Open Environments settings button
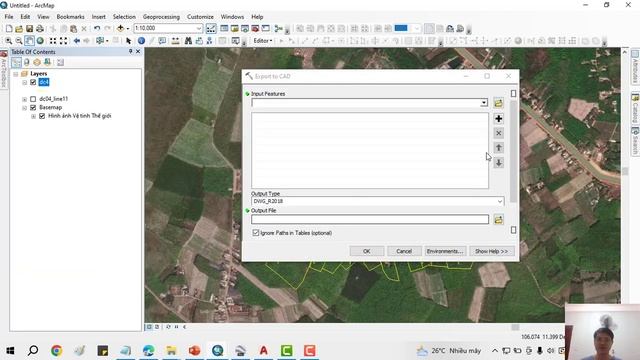 tap(445, 251)
